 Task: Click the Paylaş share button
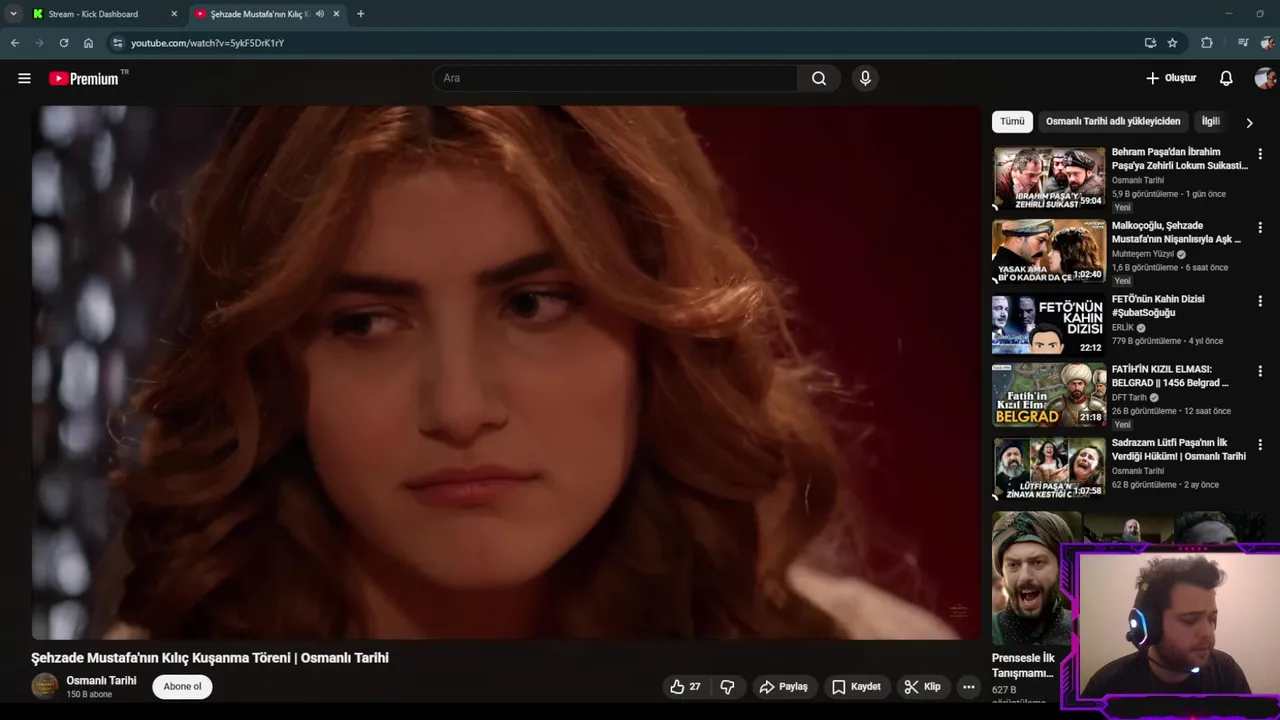click(783, 687)
